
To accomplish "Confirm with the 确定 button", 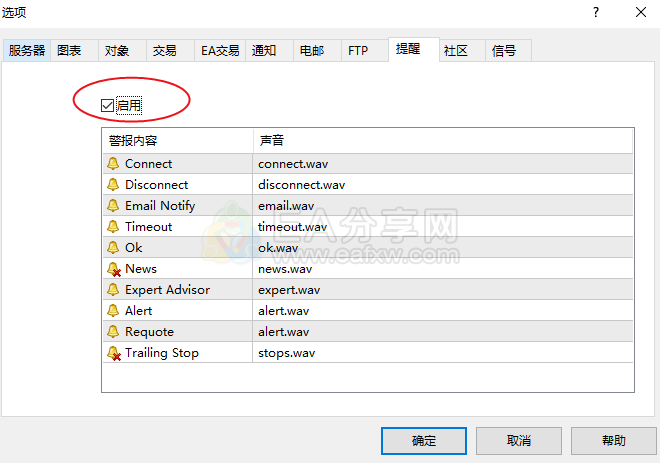I will coord(424,441).
